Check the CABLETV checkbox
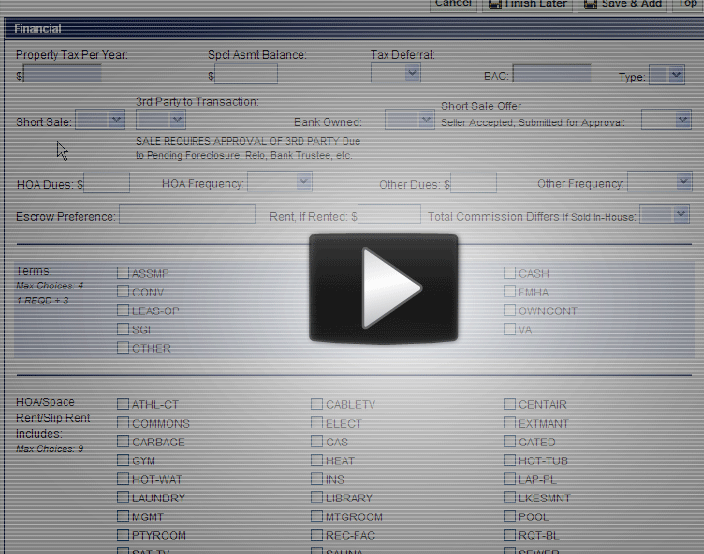Viewport: 704px width, 554px height. pyautogui.click(x=317, y=404)
